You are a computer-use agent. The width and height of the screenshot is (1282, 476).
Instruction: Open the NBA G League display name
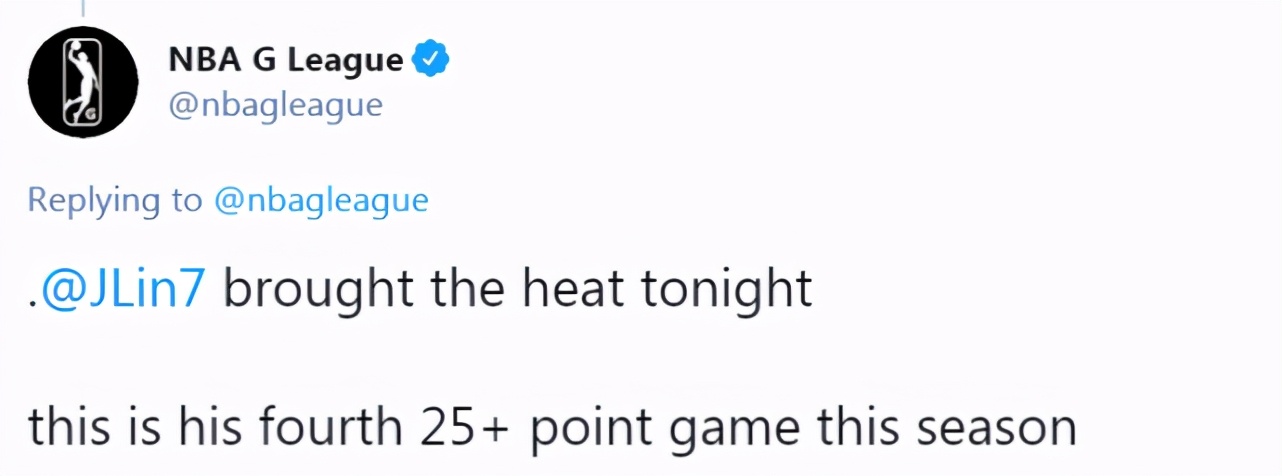pyautogui.click(x=285, y=60)
